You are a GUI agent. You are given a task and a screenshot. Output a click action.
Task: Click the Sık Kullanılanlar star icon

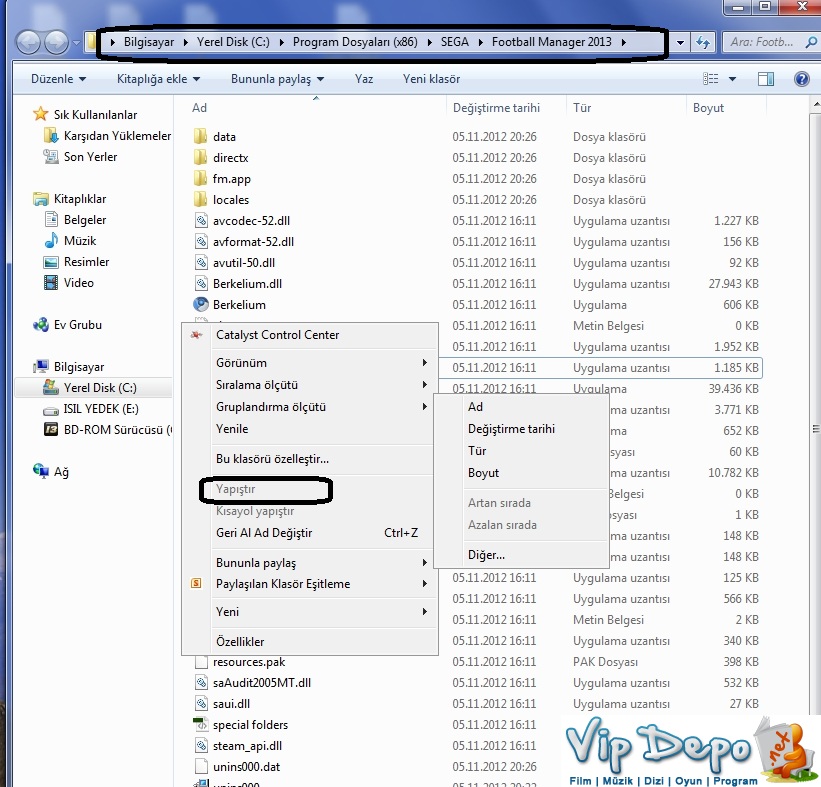tap(41, 114)
